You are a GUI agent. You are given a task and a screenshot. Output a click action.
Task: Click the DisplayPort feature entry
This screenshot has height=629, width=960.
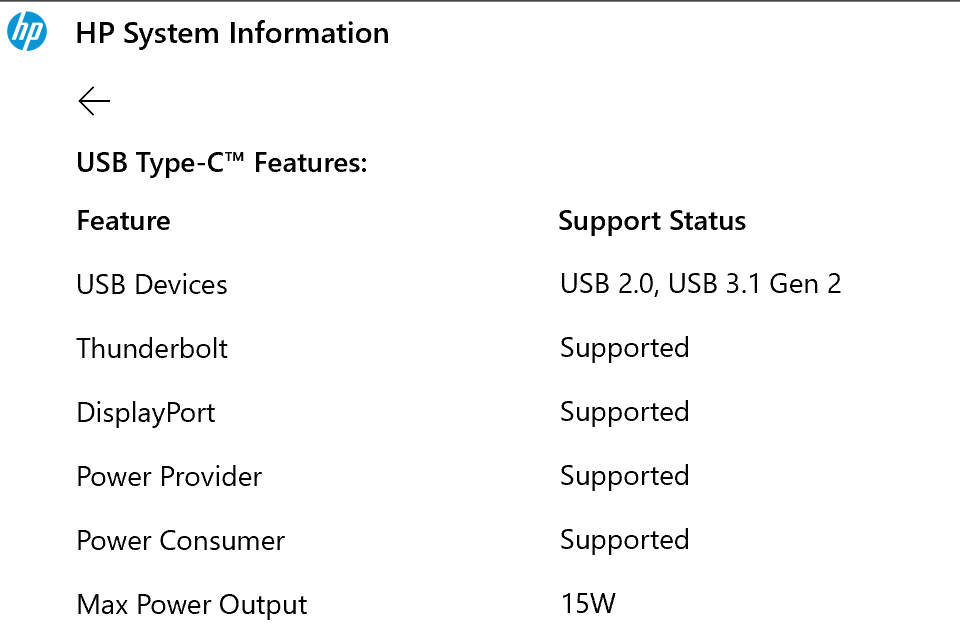(x=145, y=412)
